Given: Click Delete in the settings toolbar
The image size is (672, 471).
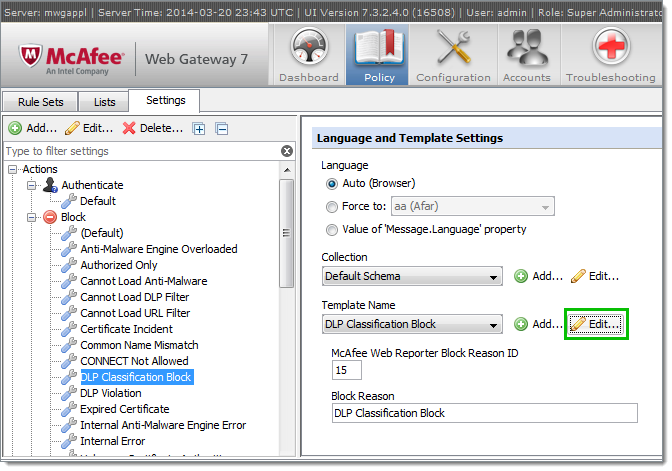Looking at the screenshot, I should click(x=152, y=128).
